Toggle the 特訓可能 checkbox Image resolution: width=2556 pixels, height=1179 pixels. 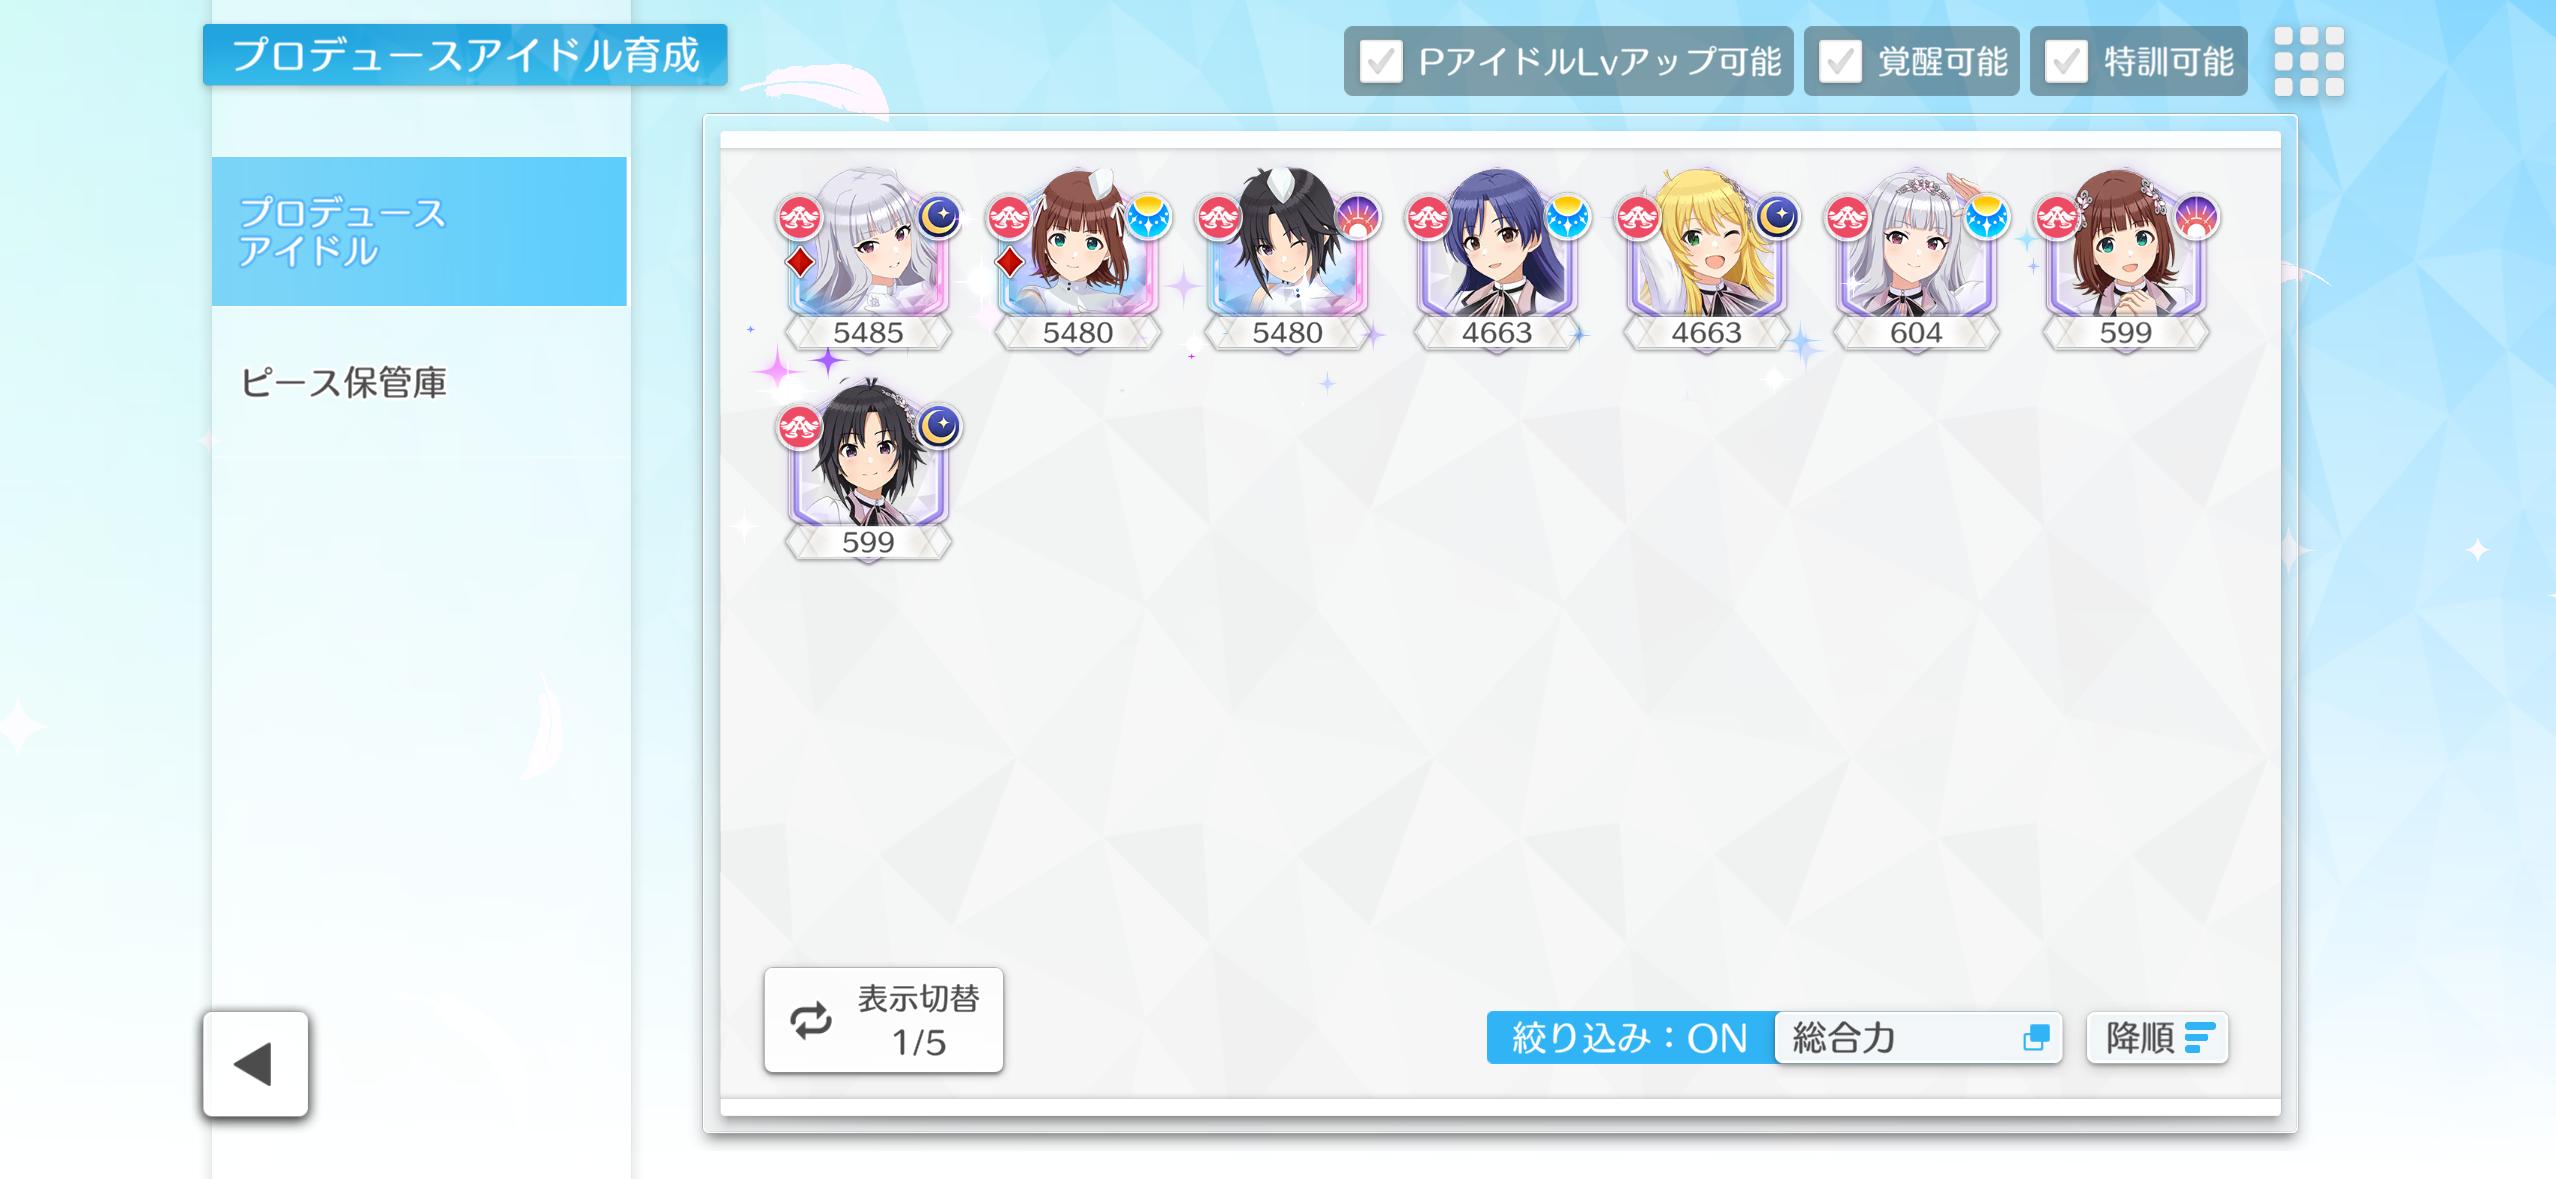[x=2066, y=62]
